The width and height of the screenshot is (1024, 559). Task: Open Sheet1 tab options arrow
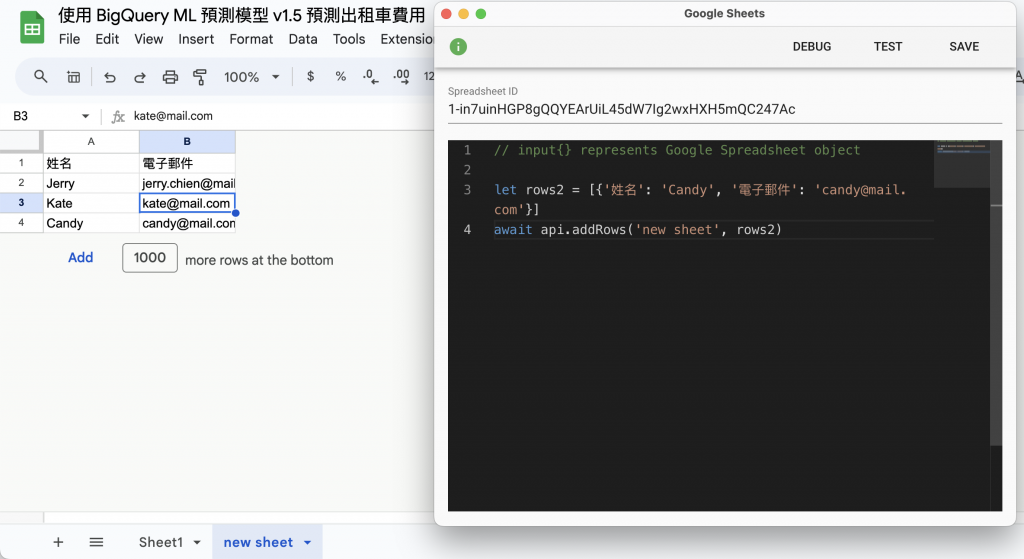197,543
